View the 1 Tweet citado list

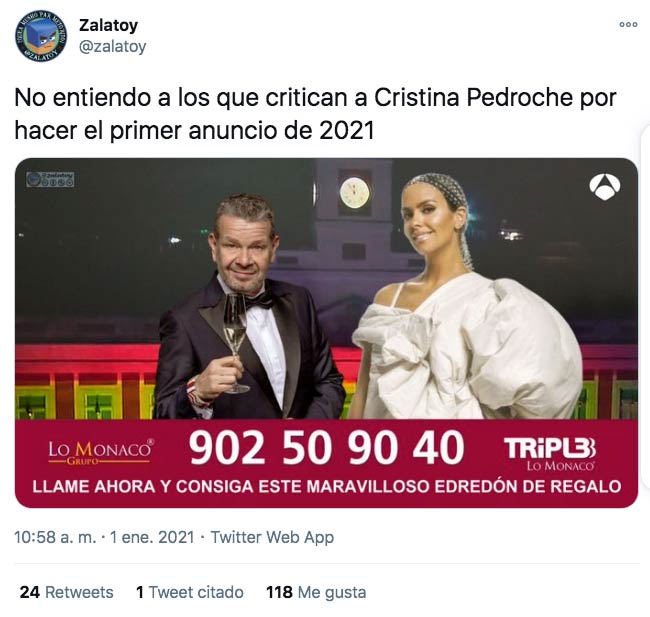(189, 592)
